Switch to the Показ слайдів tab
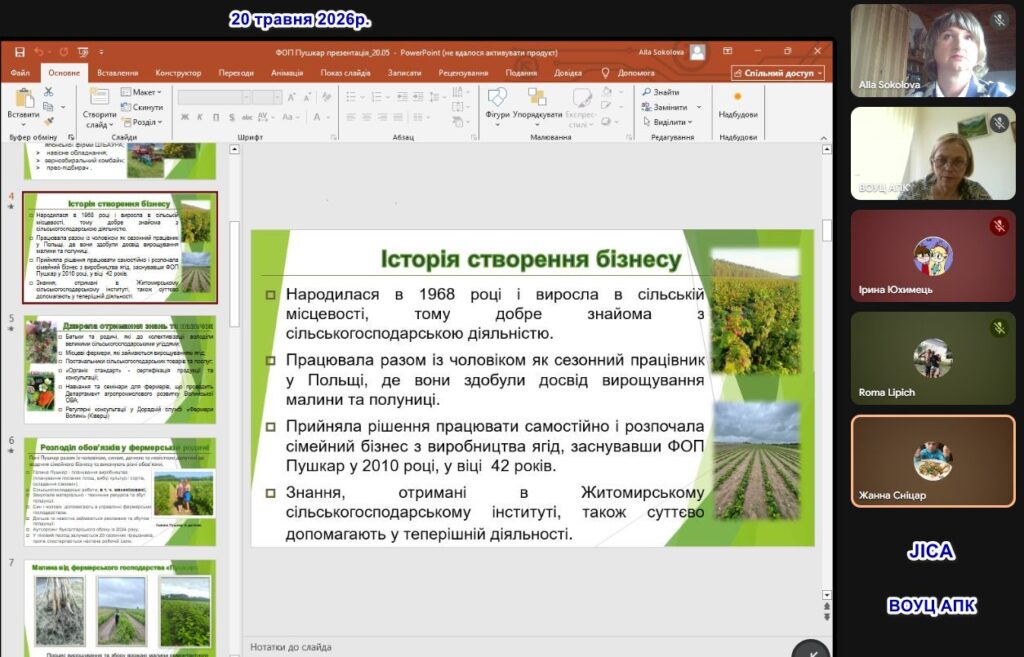 tap(345, 73)
